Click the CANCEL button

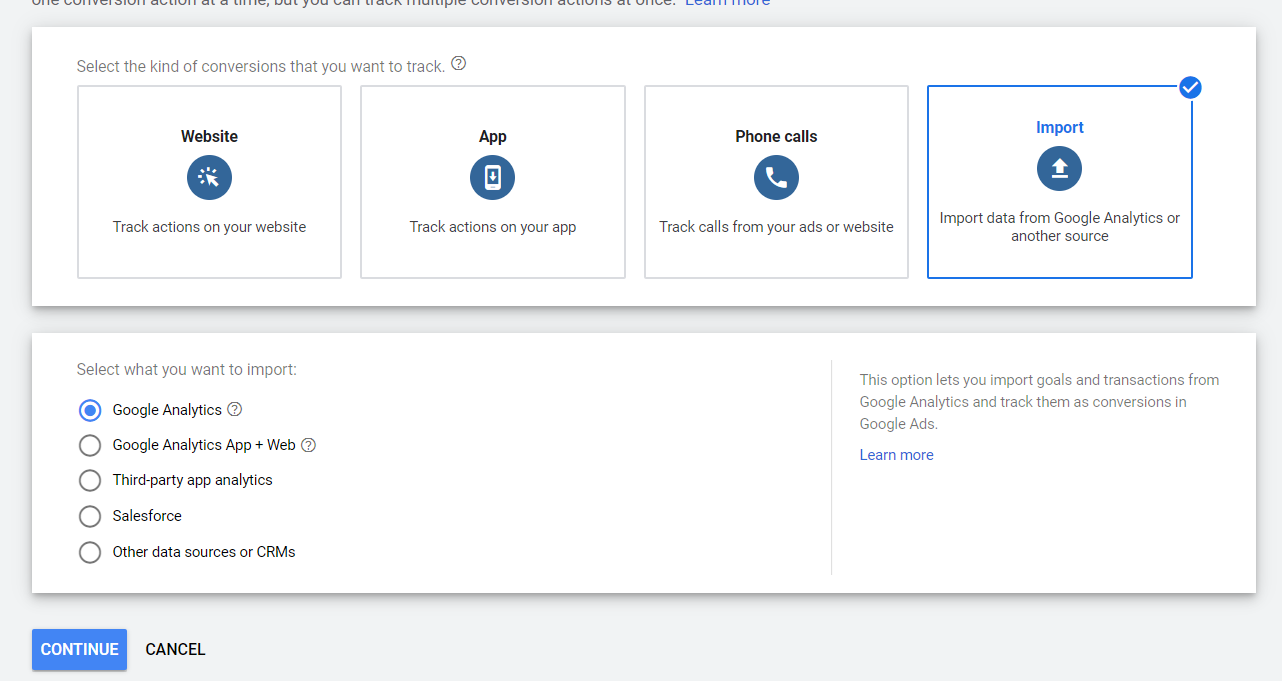pos(175,649)
